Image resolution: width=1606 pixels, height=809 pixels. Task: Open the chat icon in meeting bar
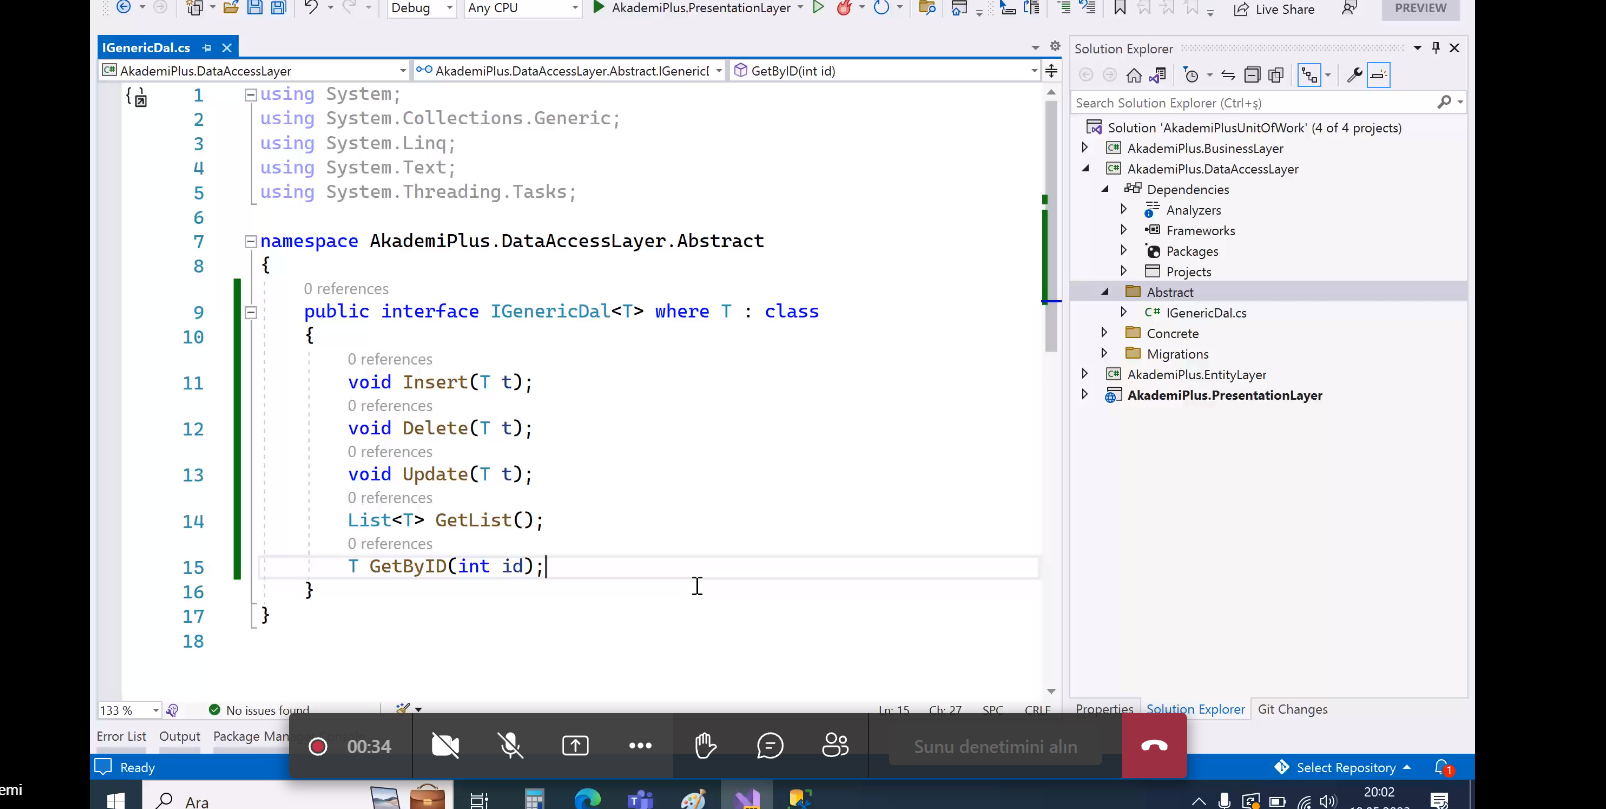click(x=770, y=746)
